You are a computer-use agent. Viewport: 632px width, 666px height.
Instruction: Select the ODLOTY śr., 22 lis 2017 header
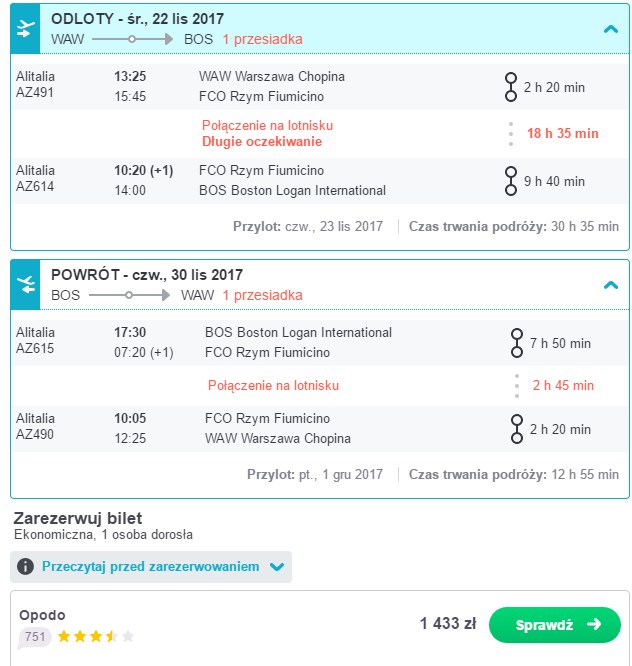(x=137, y=19)
